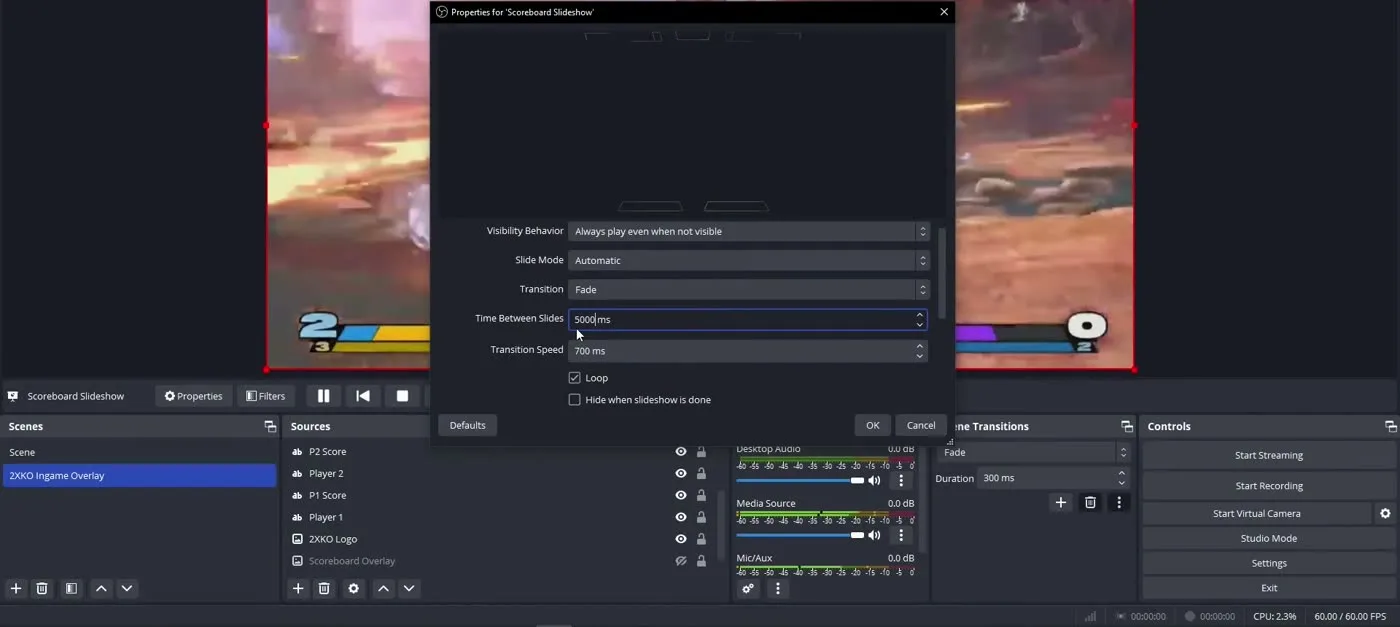Open scene filters in Scenes toolbar
The height and width of the screenshot is (627, 1400).
tap(71, 589)
